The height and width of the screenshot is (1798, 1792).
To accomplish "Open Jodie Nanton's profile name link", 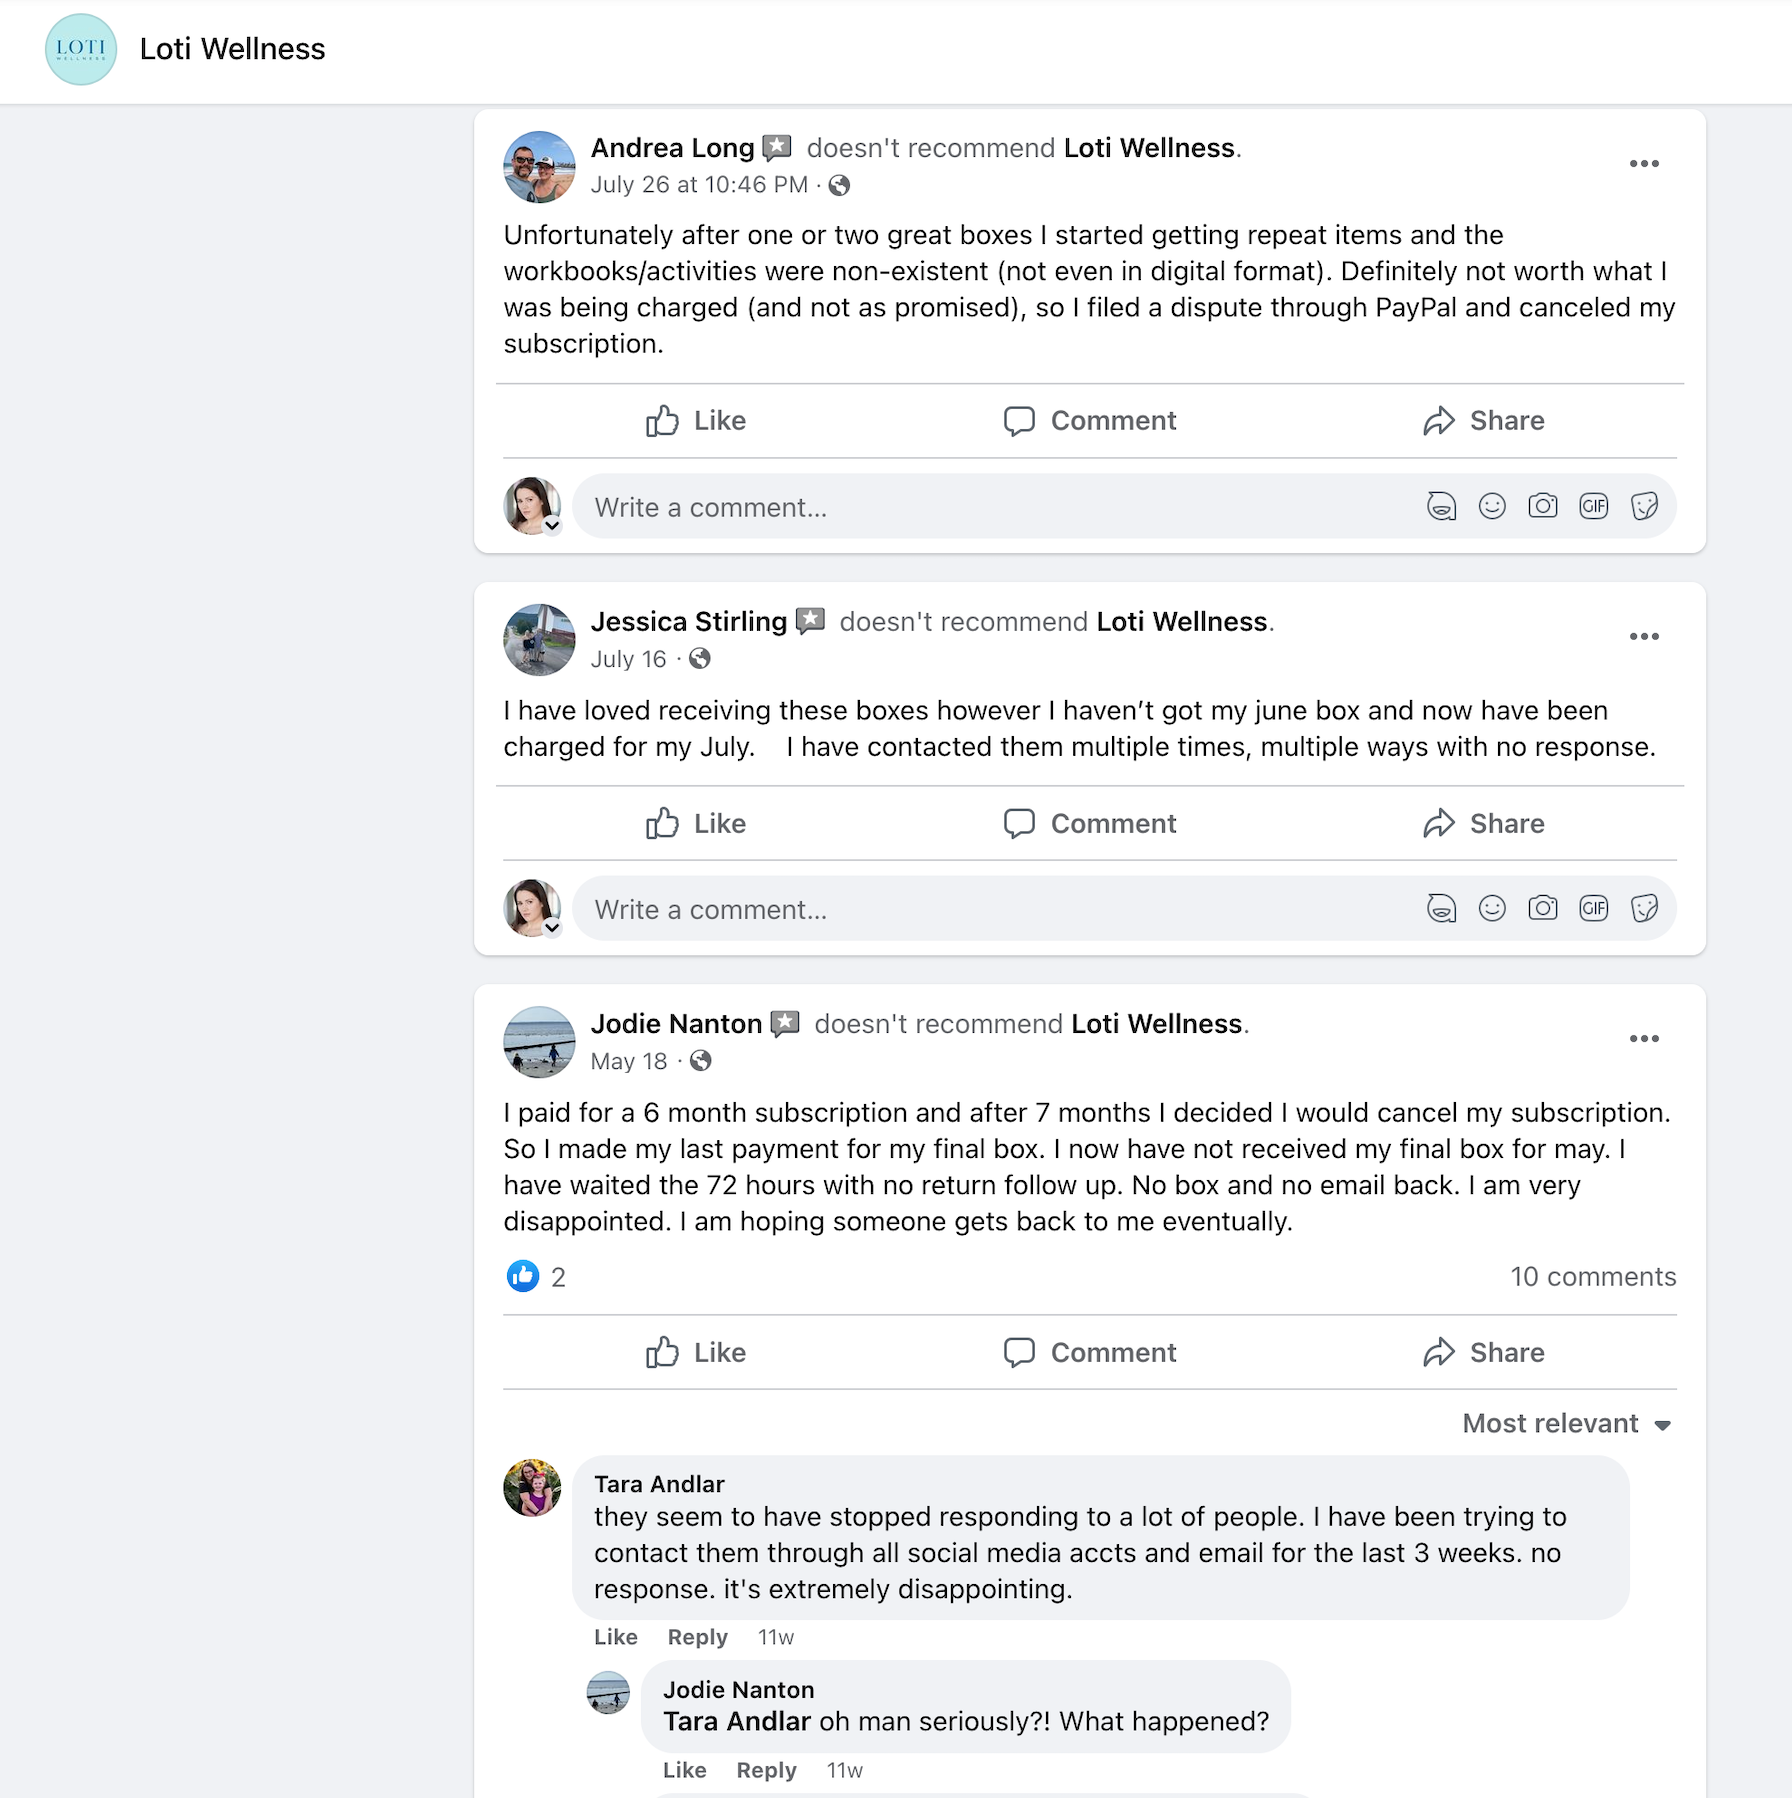I will [676, 1024].
